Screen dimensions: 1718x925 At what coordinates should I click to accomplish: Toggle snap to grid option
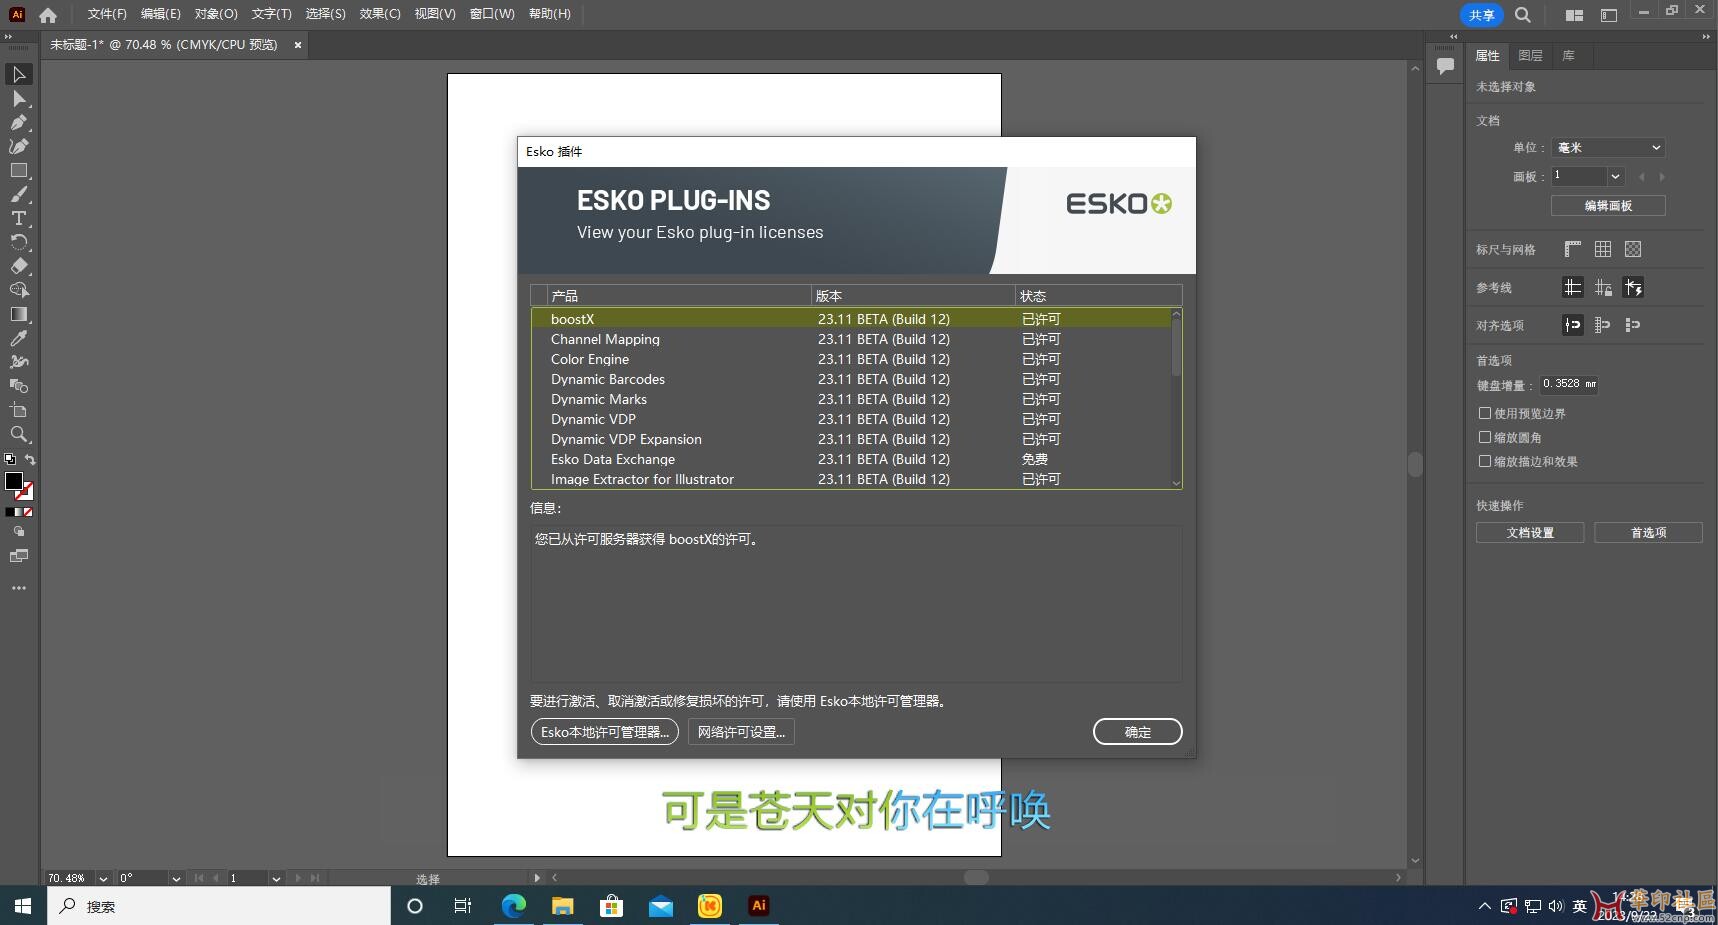click(x=1603, y=325)
